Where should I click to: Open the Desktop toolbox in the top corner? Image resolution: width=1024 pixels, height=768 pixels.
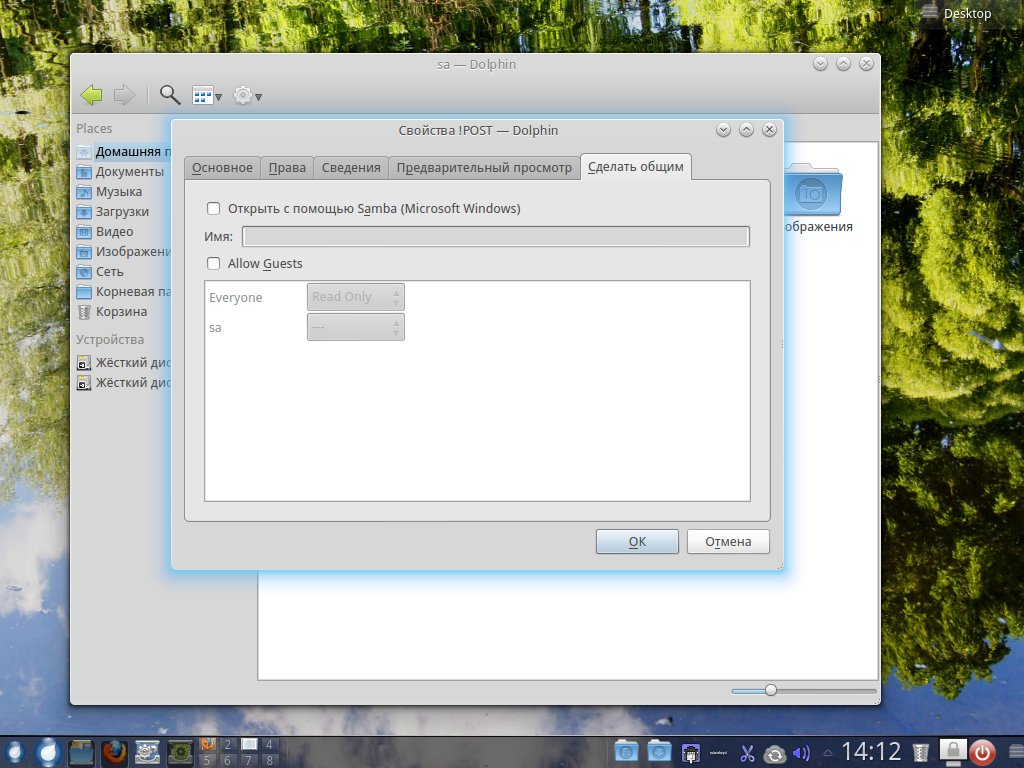pos(958,13)
